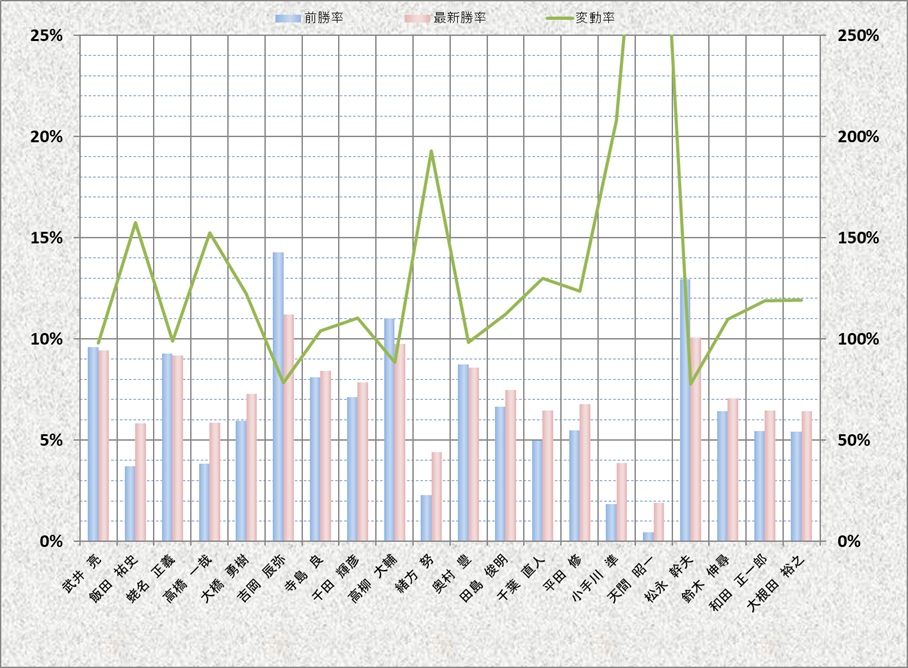
Task: Click the blue 前勝率 legend swatch
Action: pyautogui.click(x=287, y=18)
